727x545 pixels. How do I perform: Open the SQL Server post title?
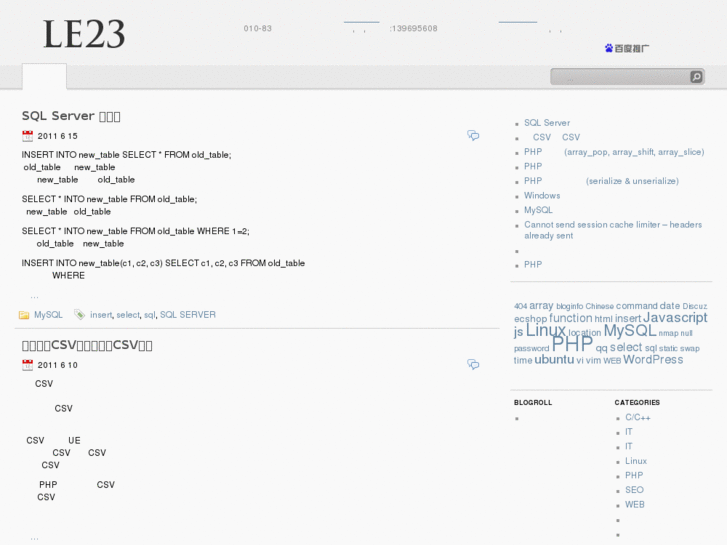(x=71, y=116)
